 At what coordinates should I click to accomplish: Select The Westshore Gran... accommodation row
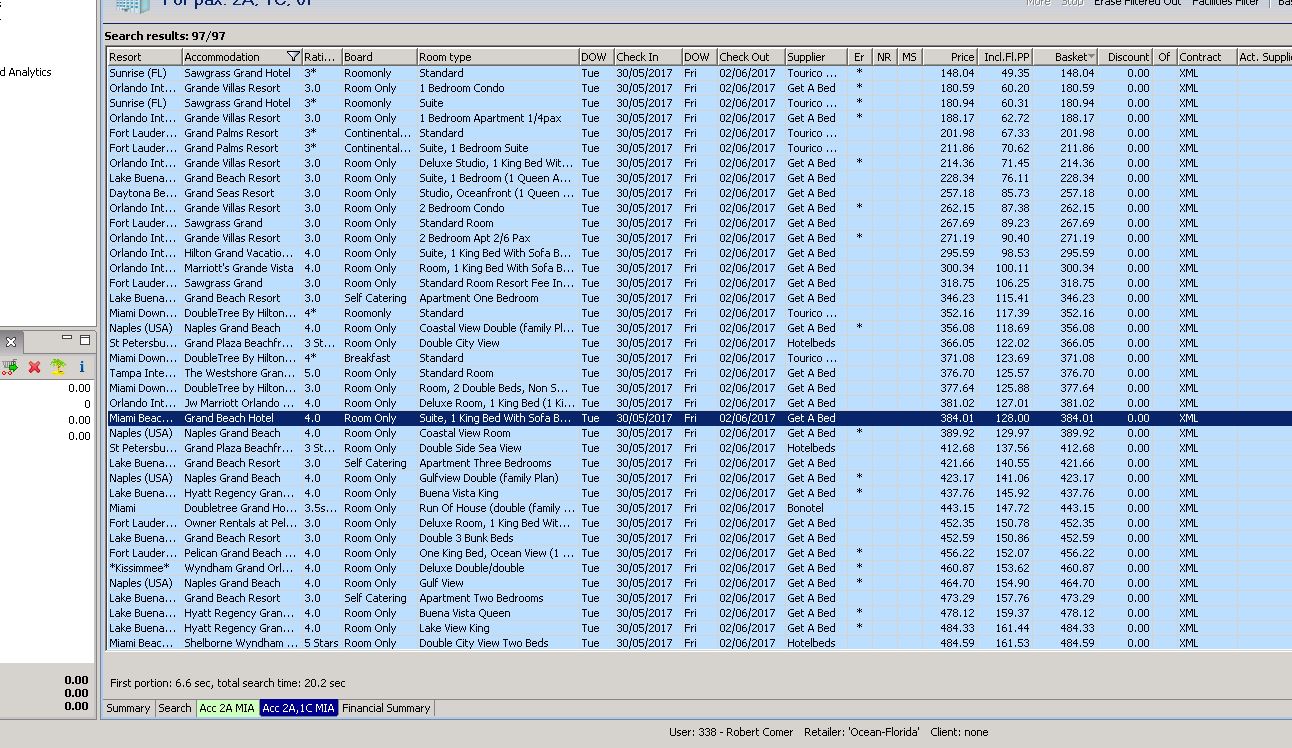coord(699,373)
